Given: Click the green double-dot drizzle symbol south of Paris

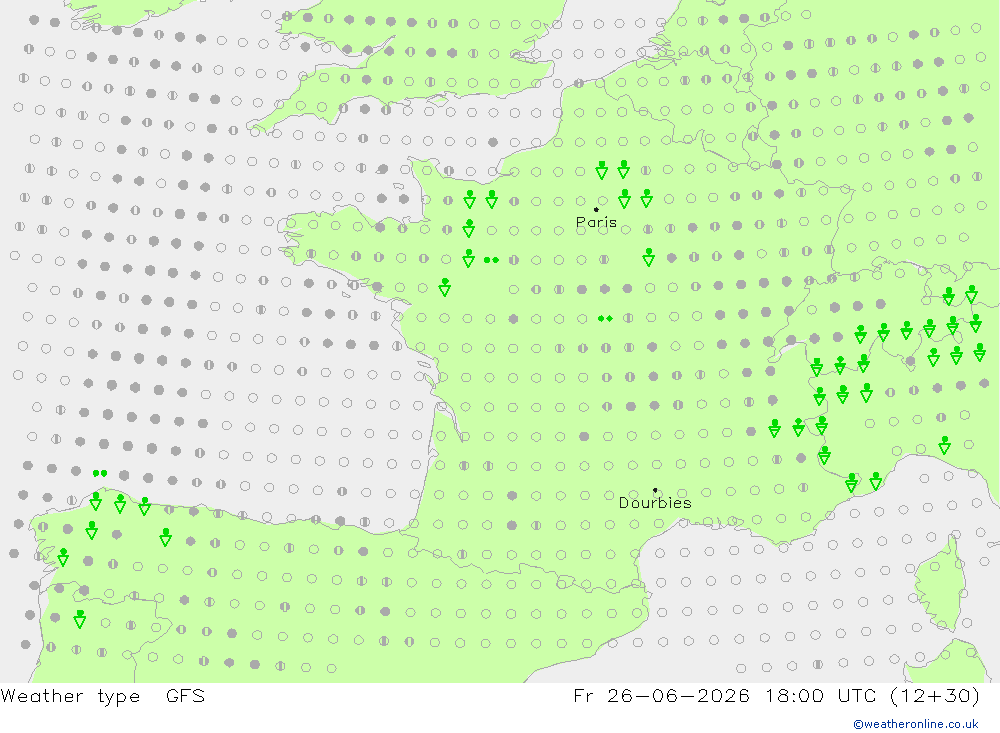Looking at the screenshot, I should click(605, 318).
